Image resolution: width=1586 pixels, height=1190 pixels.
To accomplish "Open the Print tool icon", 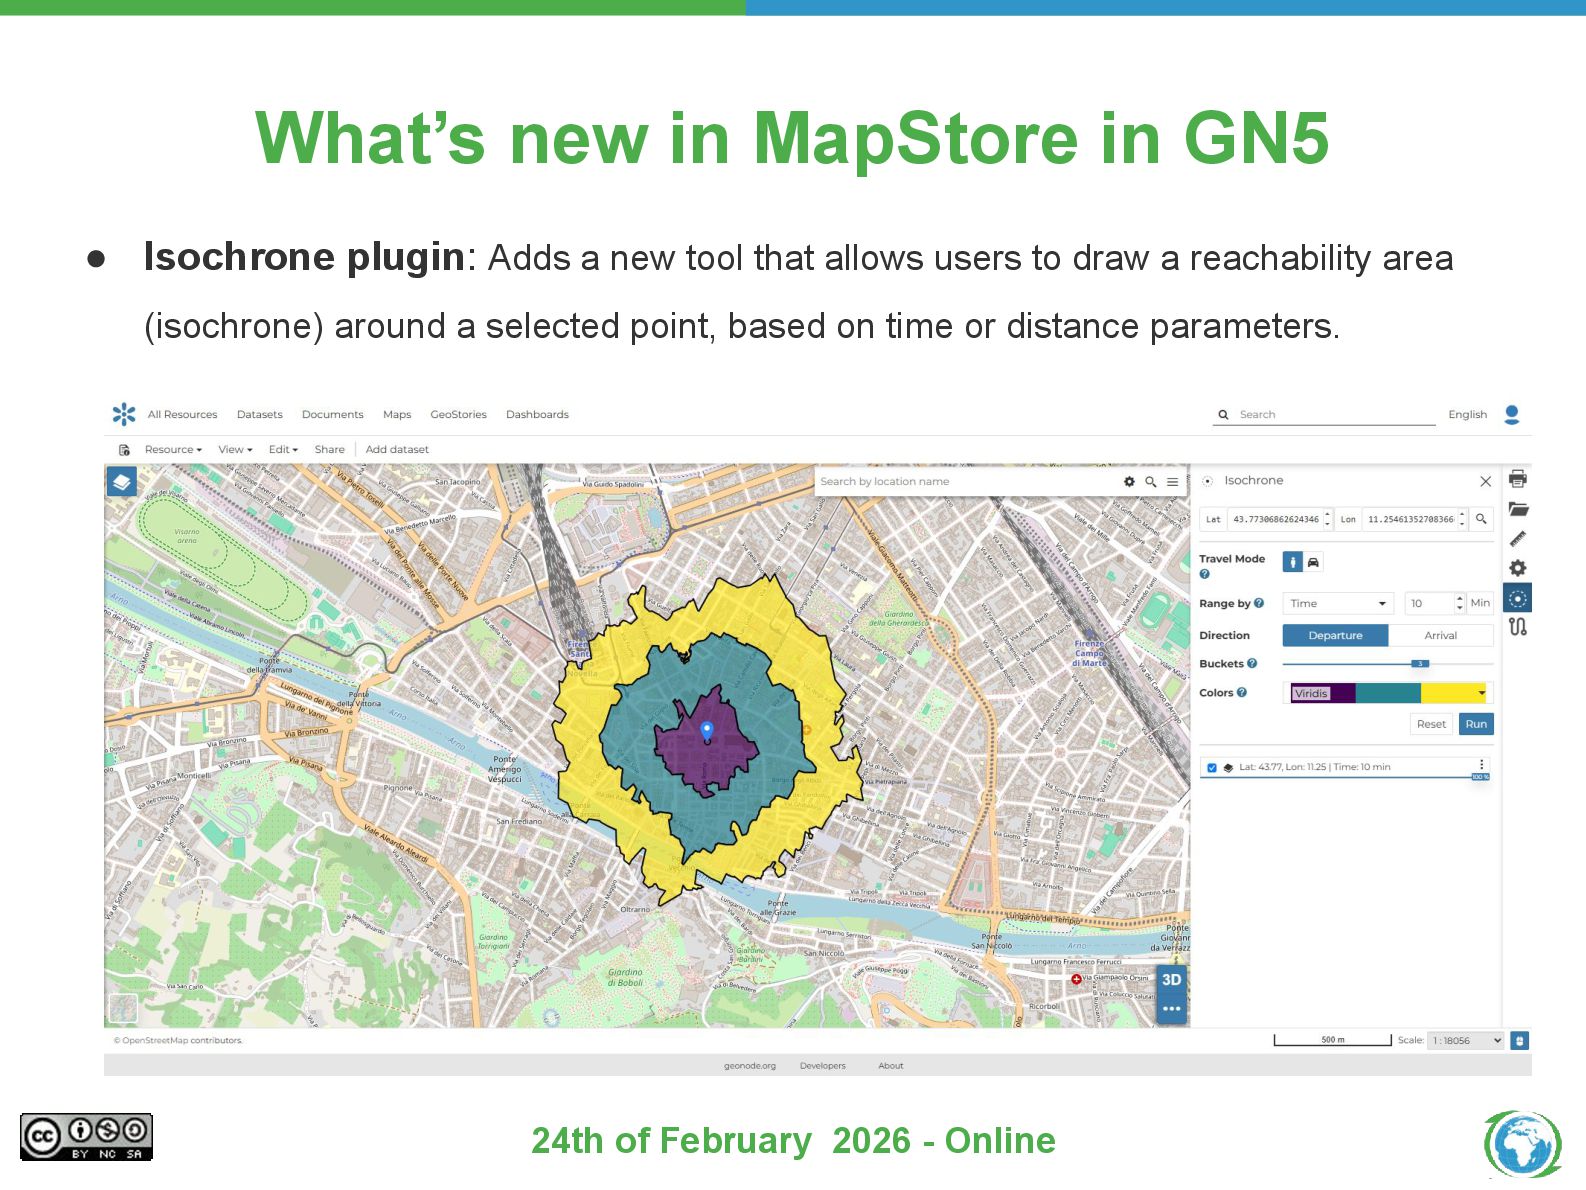I will [1518, 479].
